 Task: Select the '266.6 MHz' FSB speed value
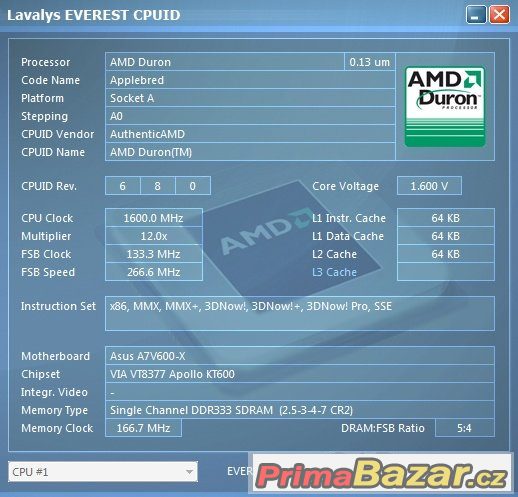pos(154,272)
